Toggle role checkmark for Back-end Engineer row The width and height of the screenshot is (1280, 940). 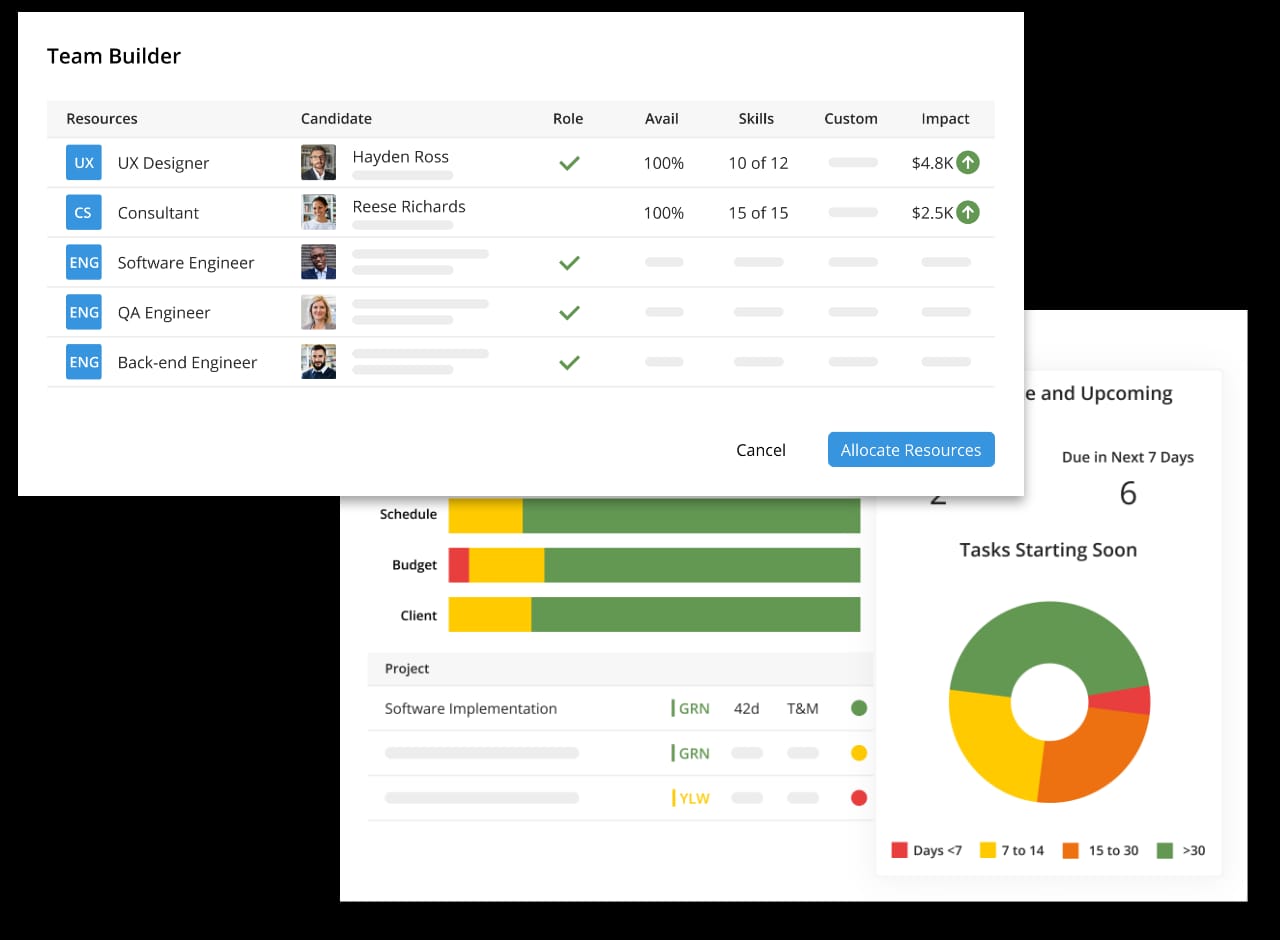click(569, 362)
